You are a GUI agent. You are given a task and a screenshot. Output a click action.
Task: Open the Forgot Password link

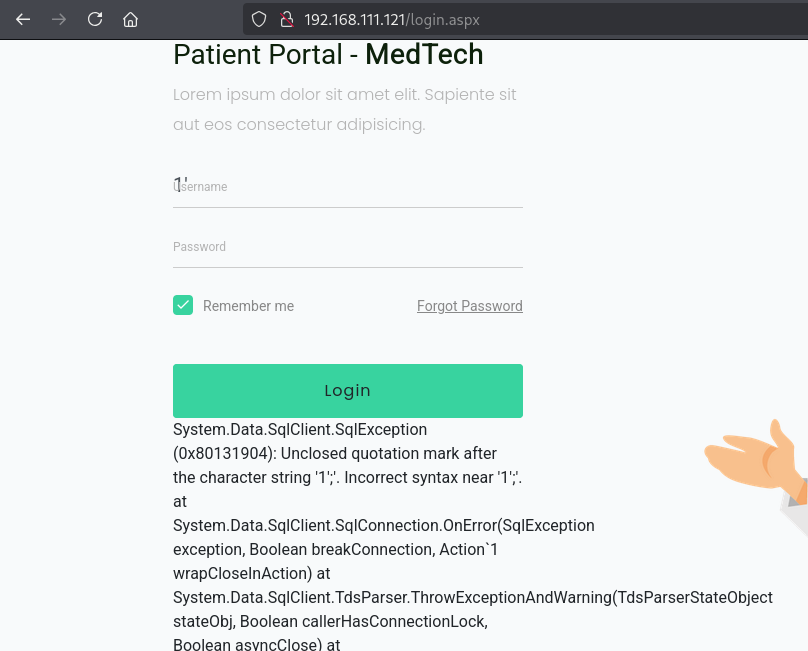[x=469, y=306]
